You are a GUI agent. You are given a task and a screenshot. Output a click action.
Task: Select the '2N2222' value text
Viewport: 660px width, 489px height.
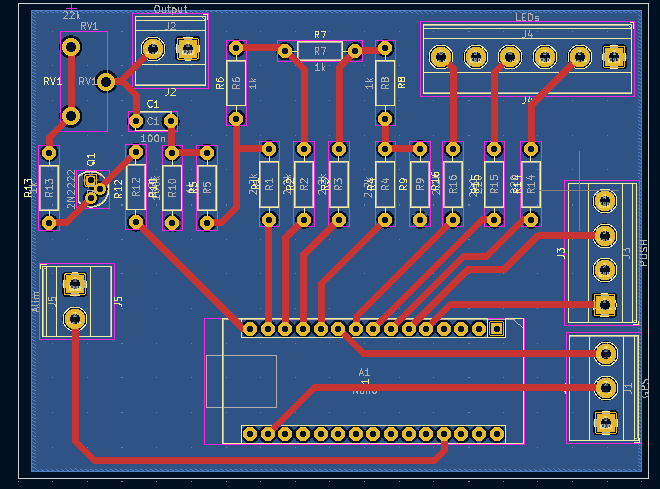tap(71, 189)
